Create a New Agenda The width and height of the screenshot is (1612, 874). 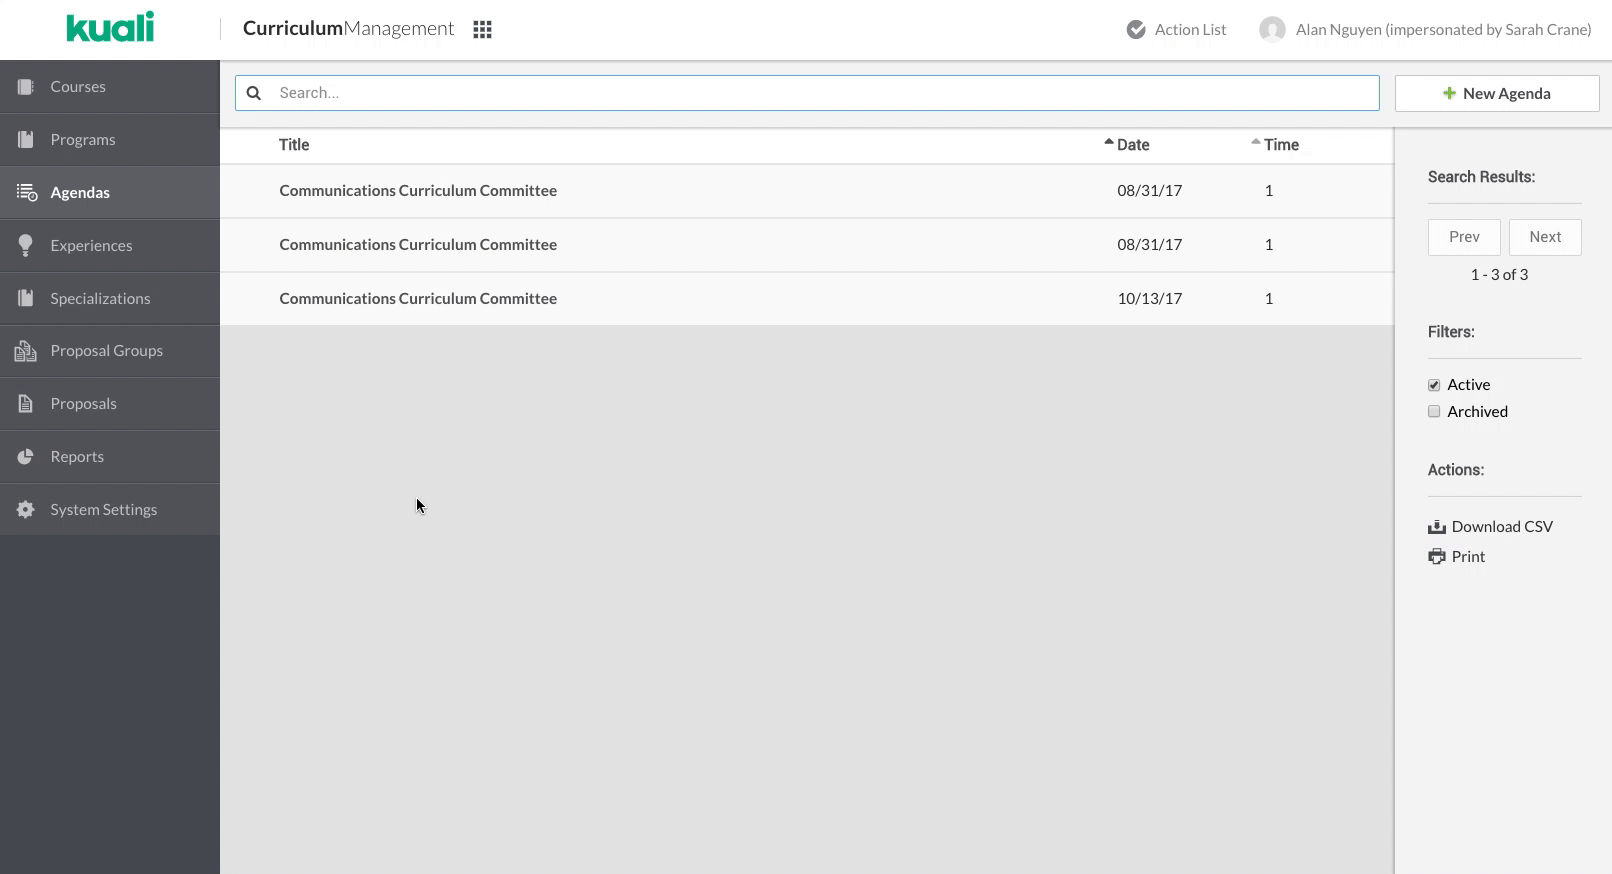coord(1496,94)
